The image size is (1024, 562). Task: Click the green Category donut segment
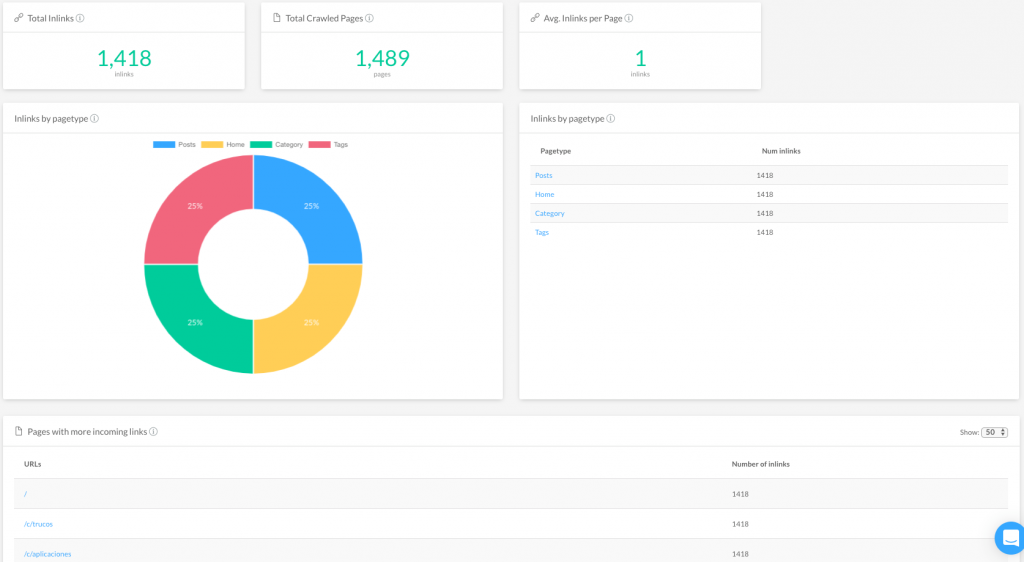click(x=194, y=323)
